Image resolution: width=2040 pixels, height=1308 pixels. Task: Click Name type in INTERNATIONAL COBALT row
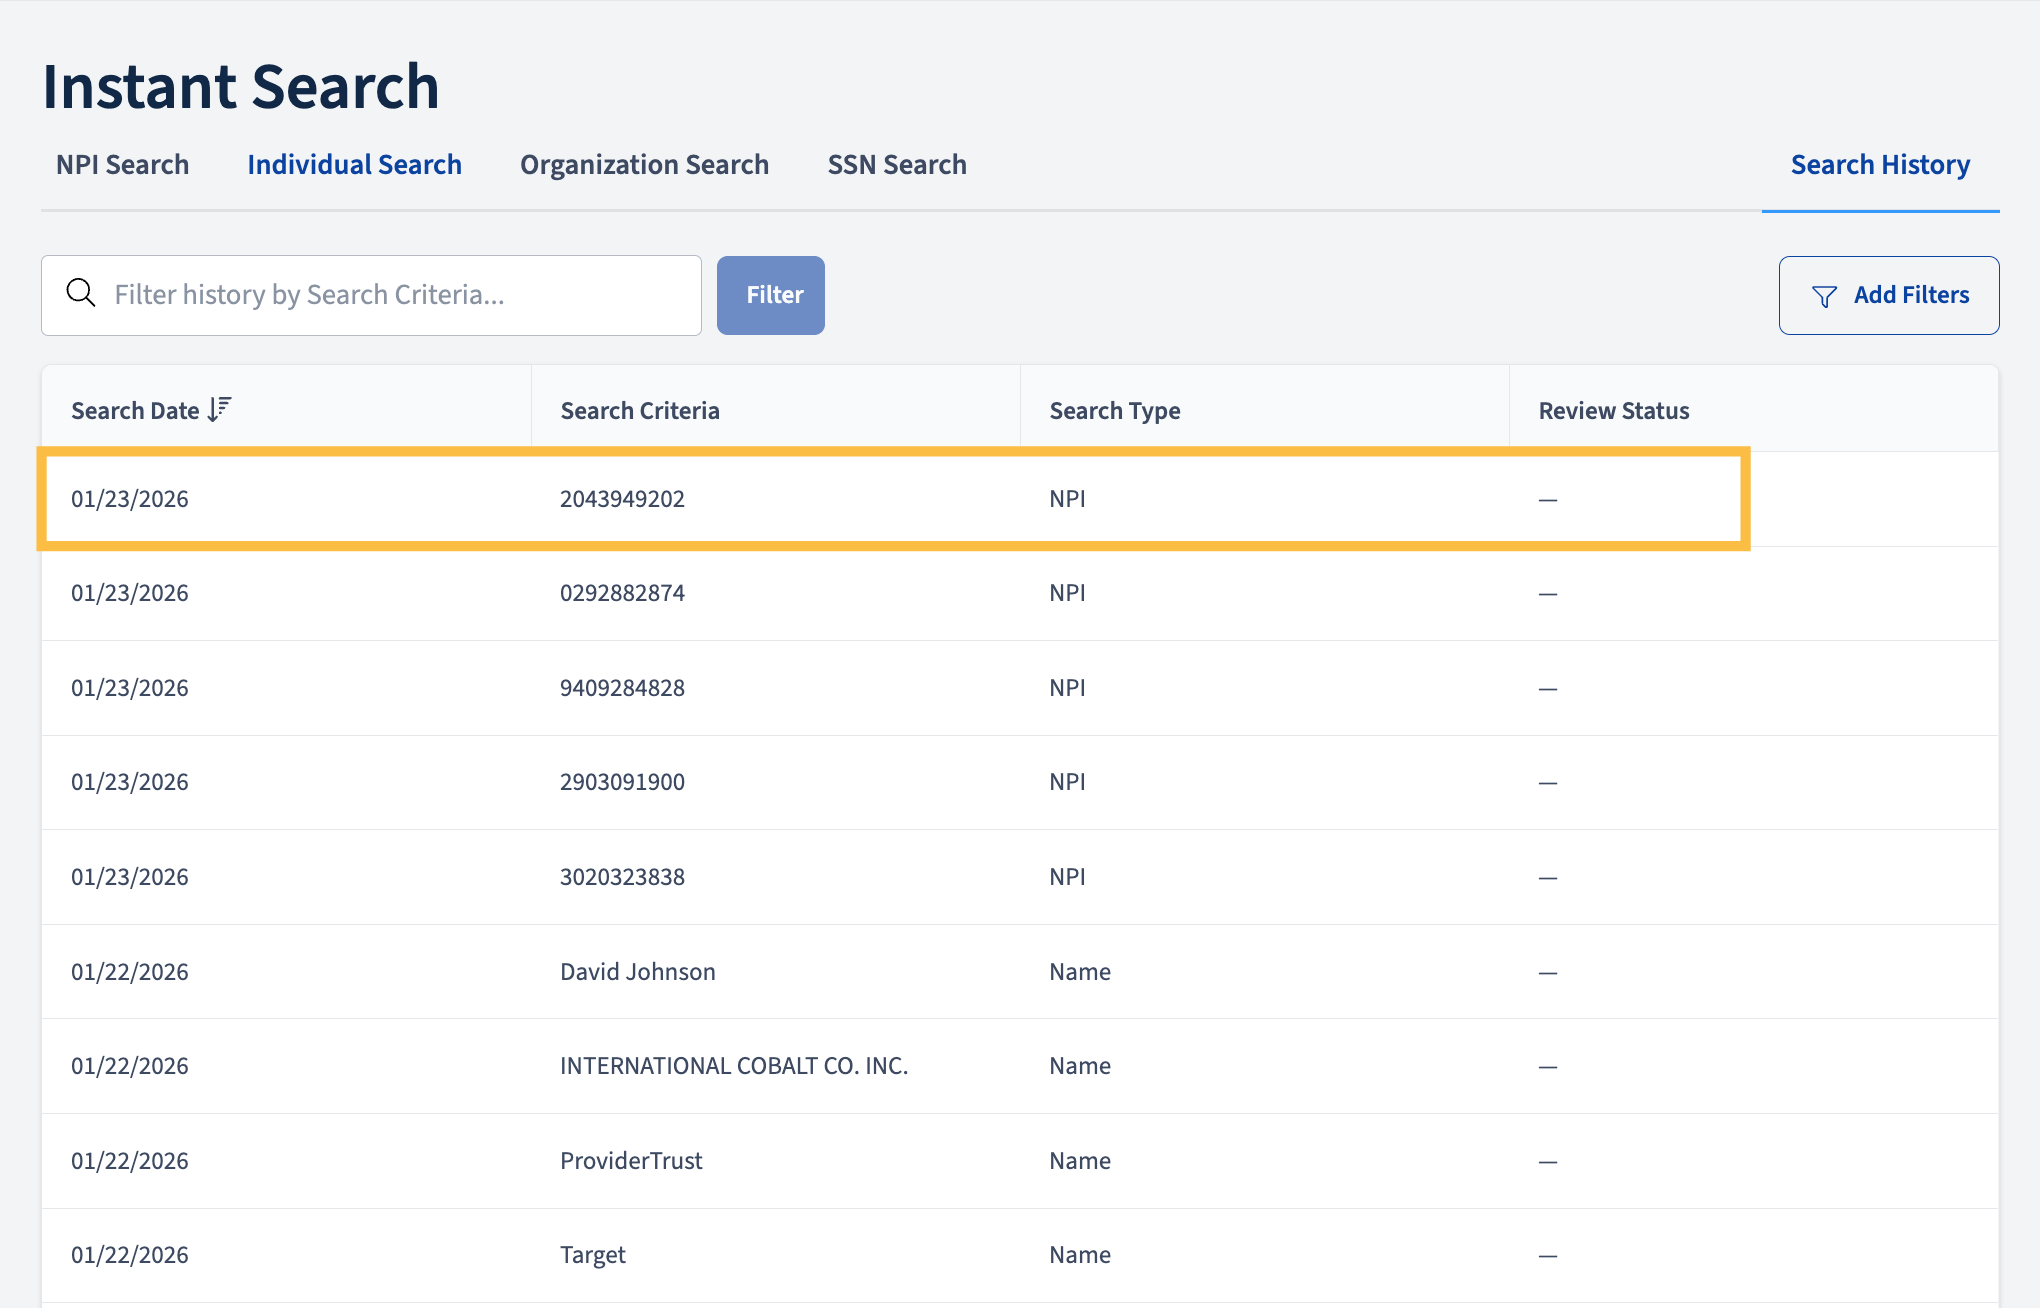[x=1080, y=1066]
